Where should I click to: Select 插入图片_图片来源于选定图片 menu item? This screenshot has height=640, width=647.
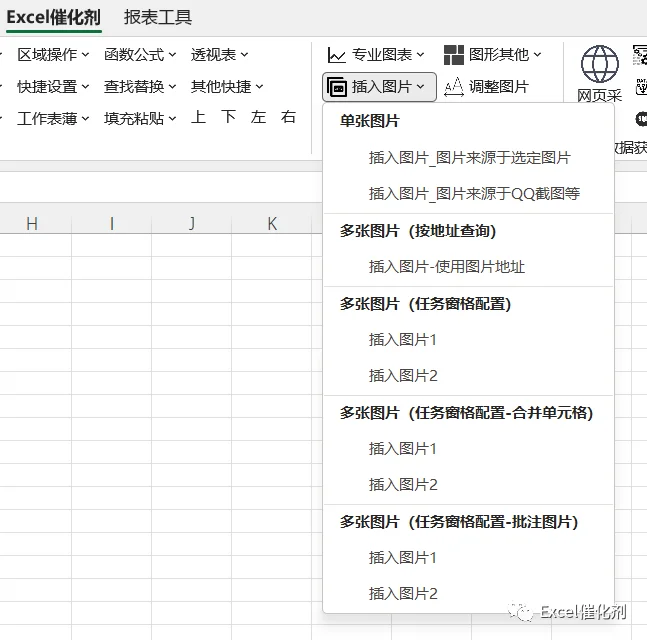coord(469,158)
